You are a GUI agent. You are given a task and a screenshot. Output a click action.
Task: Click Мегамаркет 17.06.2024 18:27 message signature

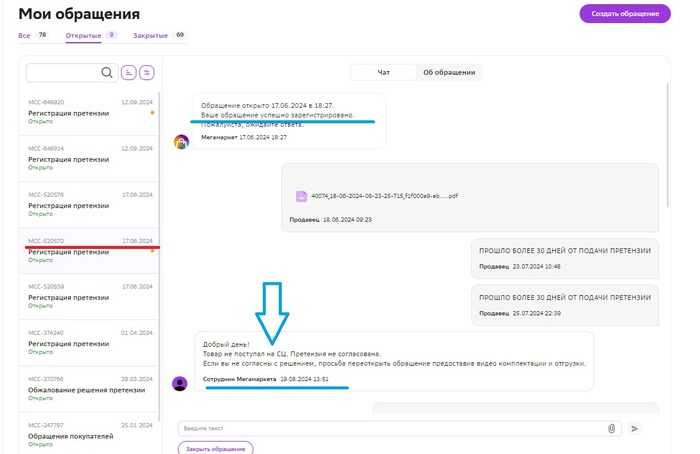[x=244, y=137]
